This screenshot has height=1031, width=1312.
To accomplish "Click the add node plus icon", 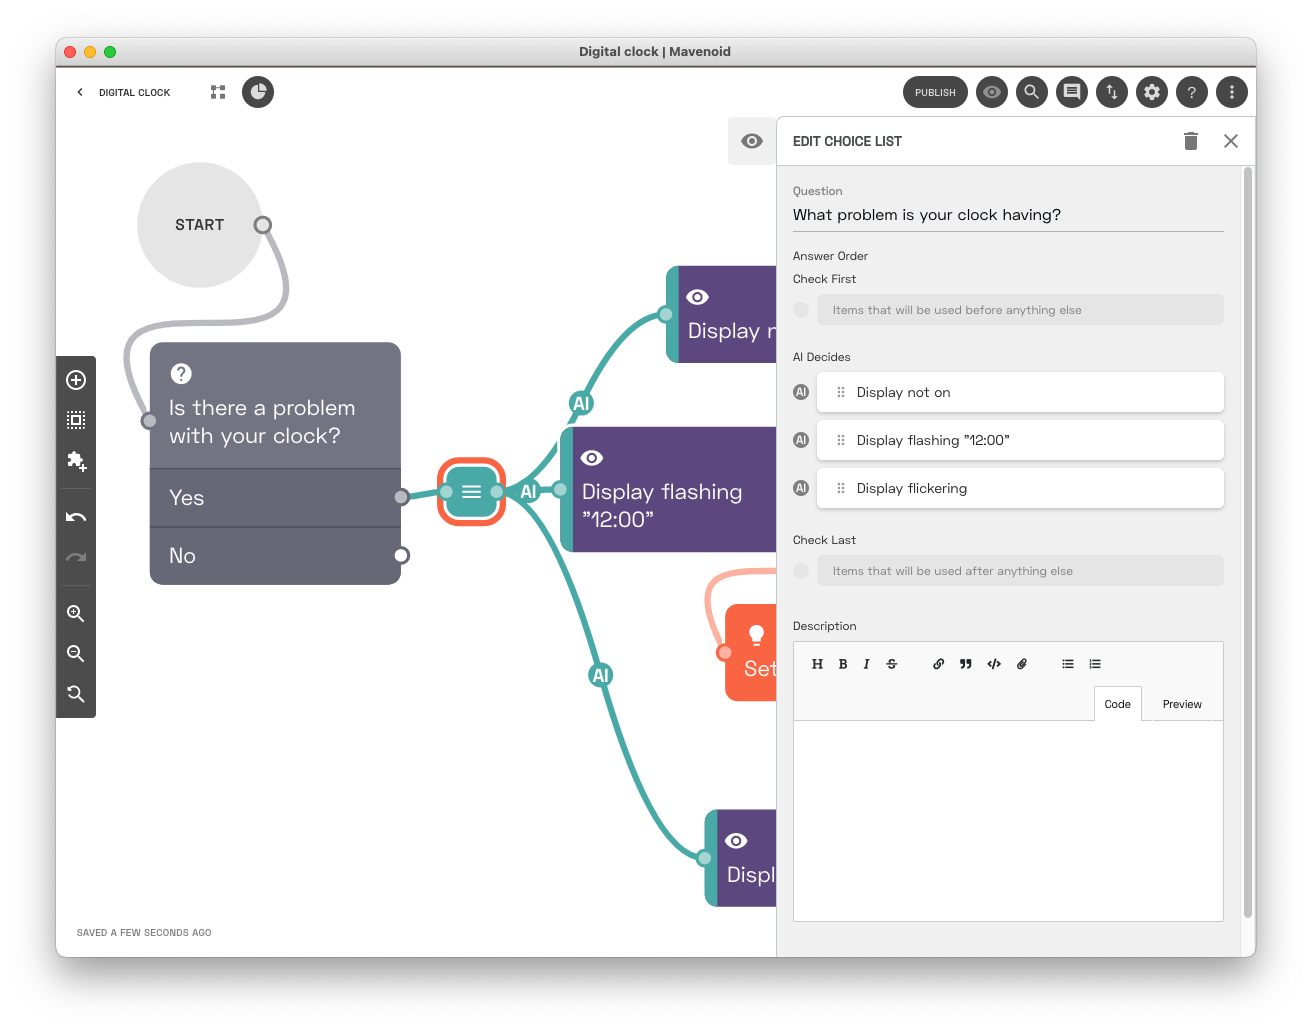I will pos(76,380).
